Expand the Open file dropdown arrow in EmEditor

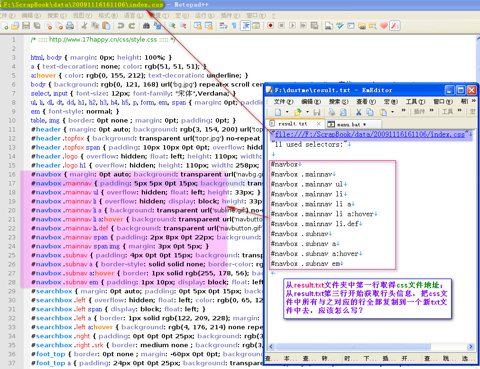307,112
